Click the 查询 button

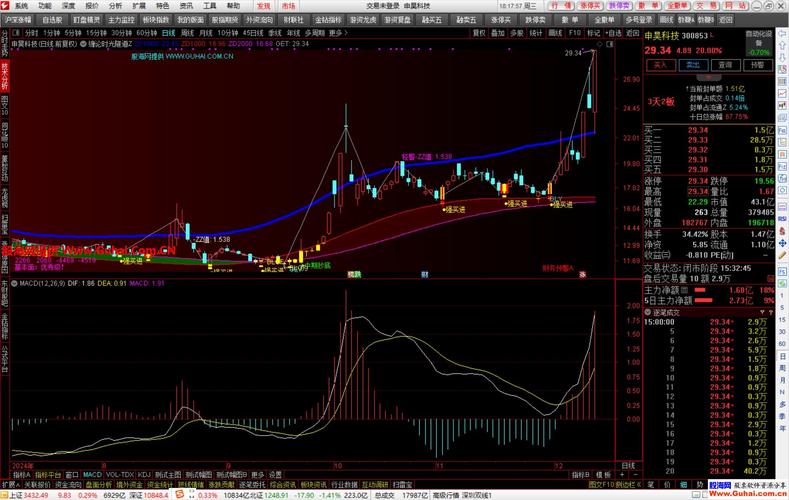[x=725, y=65]
